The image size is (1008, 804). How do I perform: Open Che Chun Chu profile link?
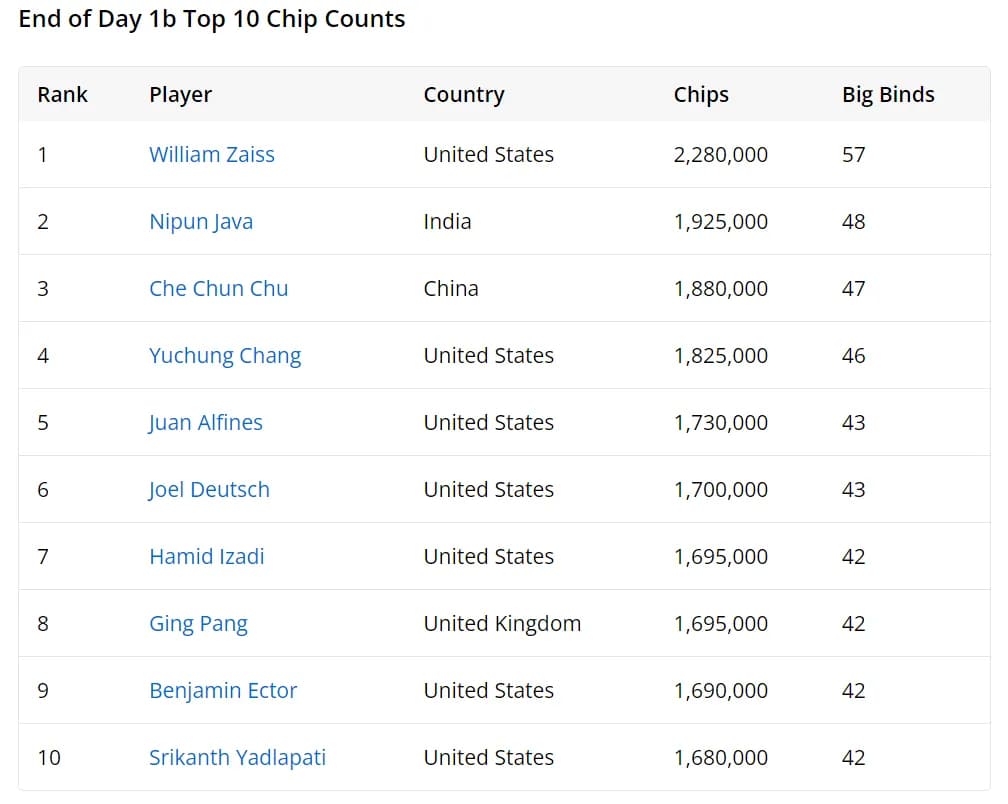coord(218,289)
